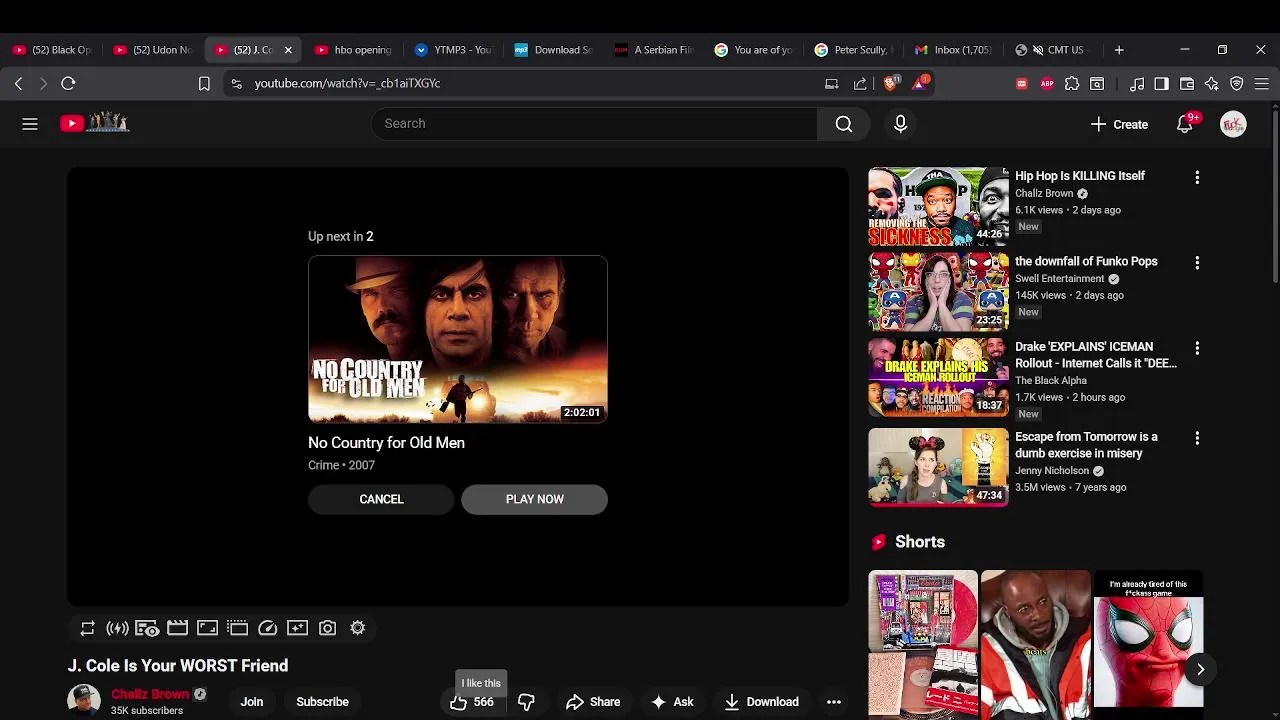Screen dimensions: 1280x720
Task: Go back in browser history
Action: click(x=18, y=84)
